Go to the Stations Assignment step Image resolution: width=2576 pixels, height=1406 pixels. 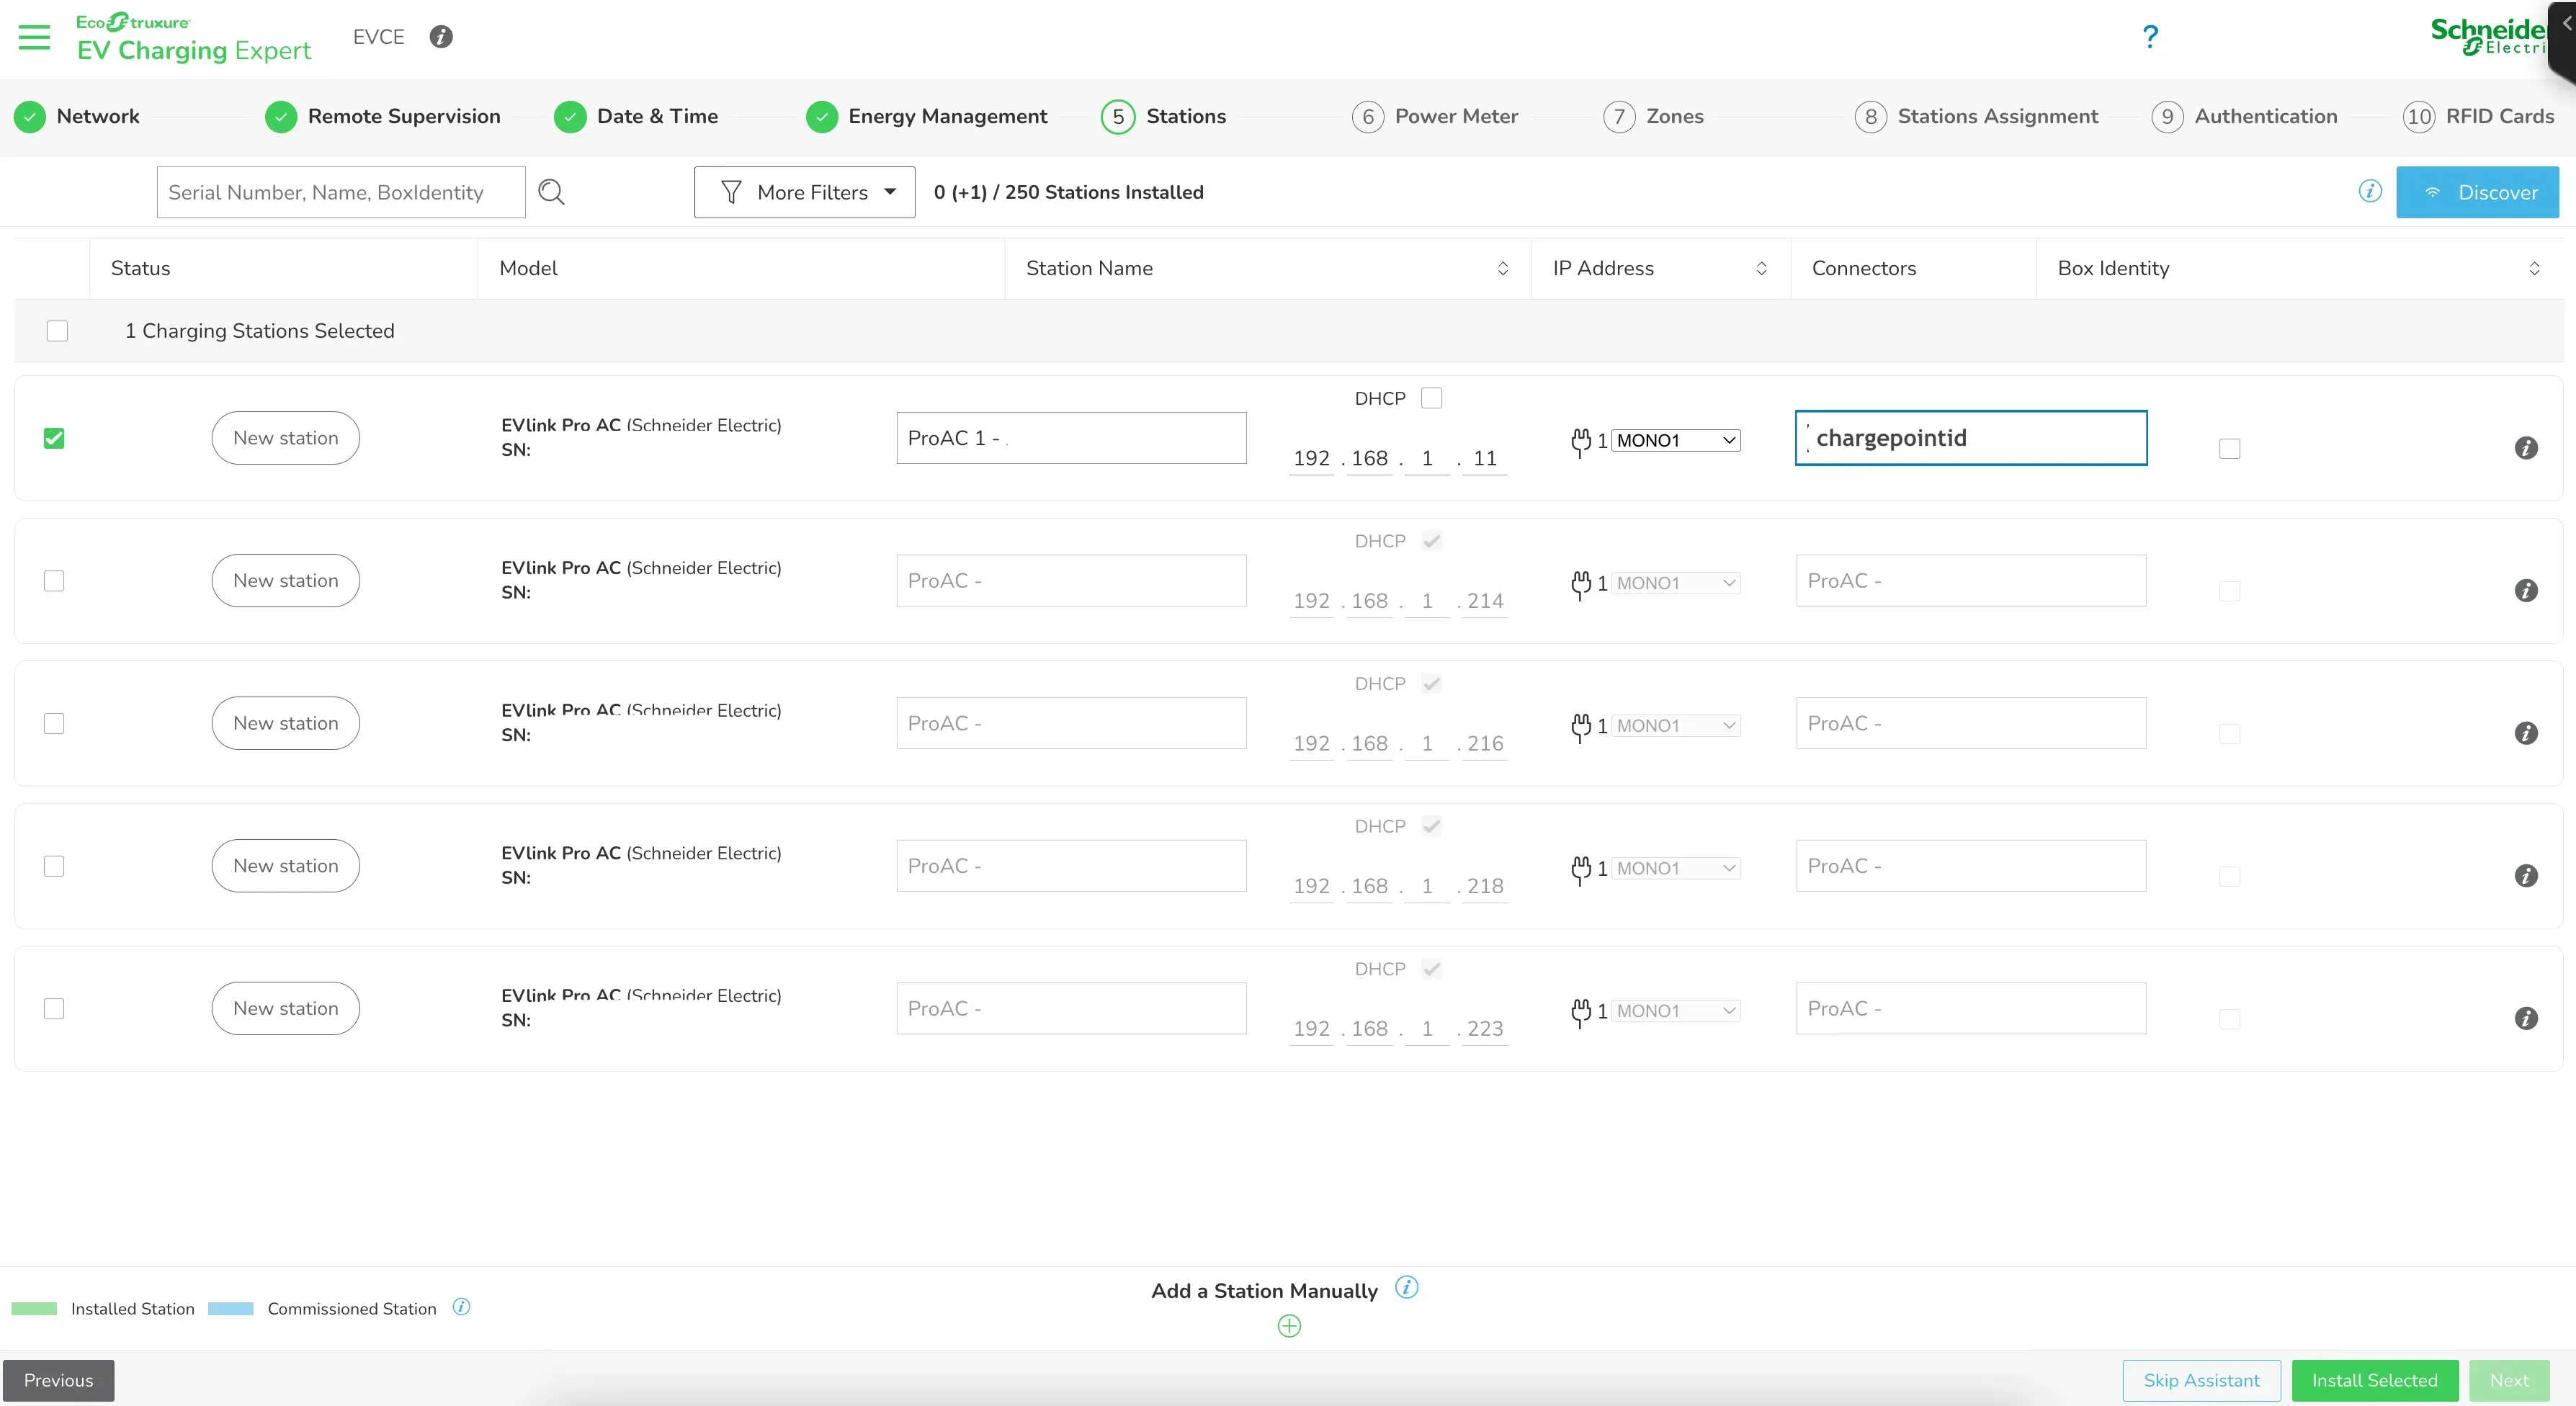click(1977, 117)
